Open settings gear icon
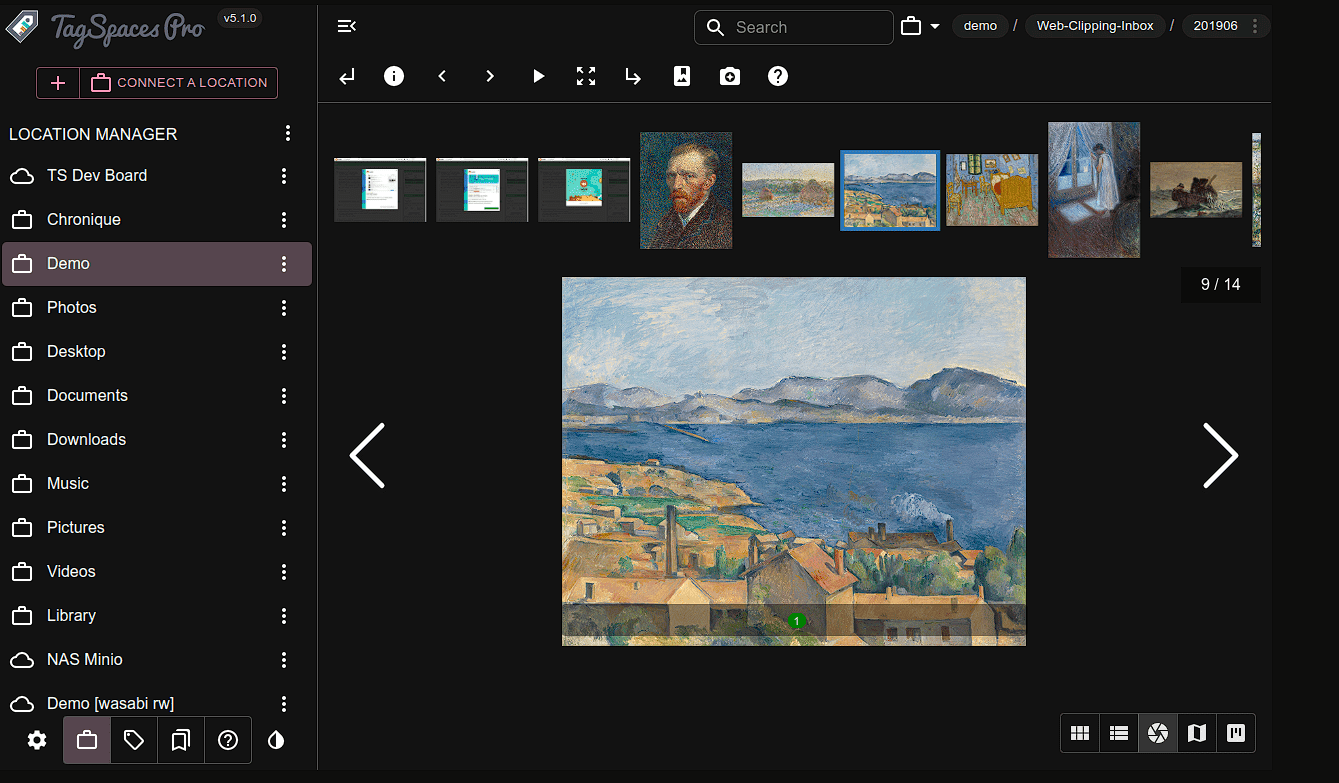Viewport: 1339px width, 783px height. click(x=37, y=740)
